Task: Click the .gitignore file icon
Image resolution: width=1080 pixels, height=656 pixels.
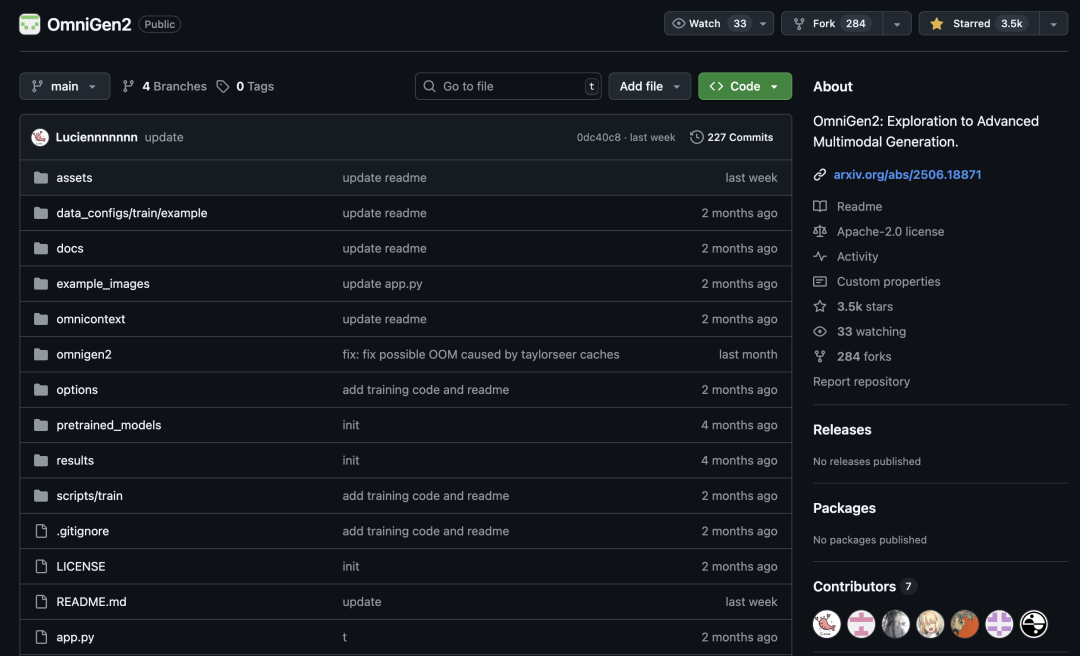Action: coord(41,531)
